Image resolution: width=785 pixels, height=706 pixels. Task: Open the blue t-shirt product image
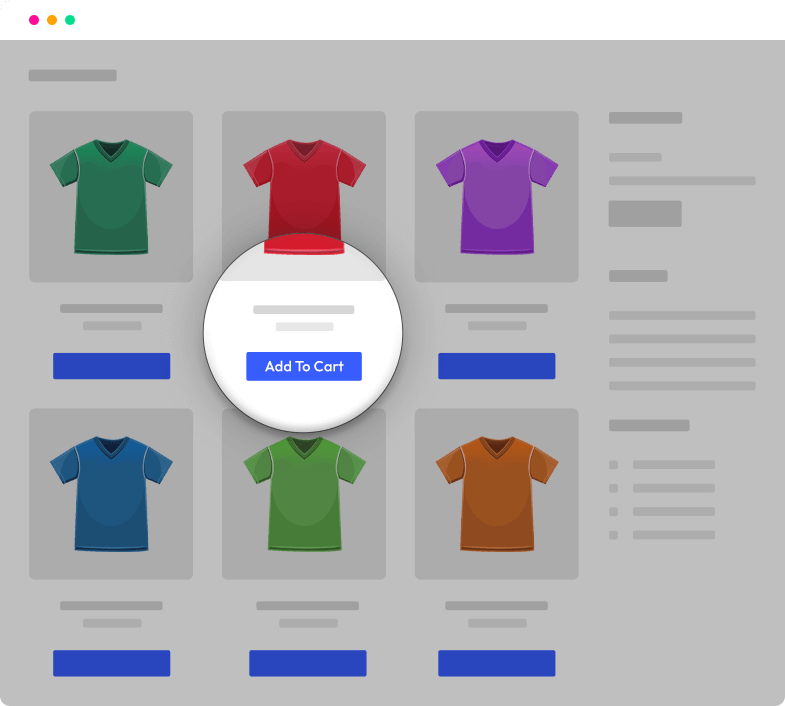pyautogui.click(x=111, y=494)
